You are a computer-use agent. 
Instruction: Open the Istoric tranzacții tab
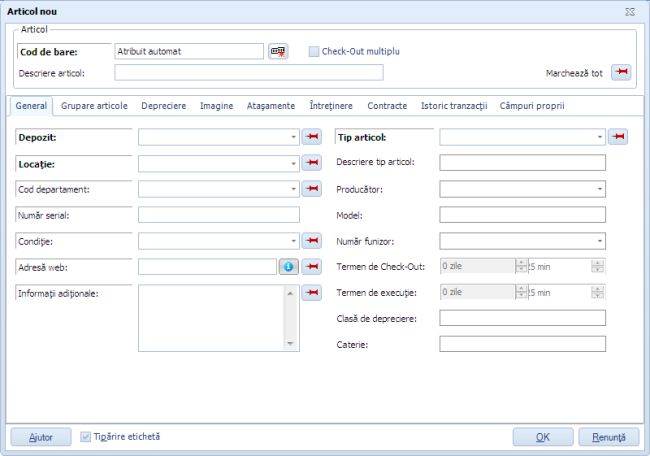click(x=453, y=105)
